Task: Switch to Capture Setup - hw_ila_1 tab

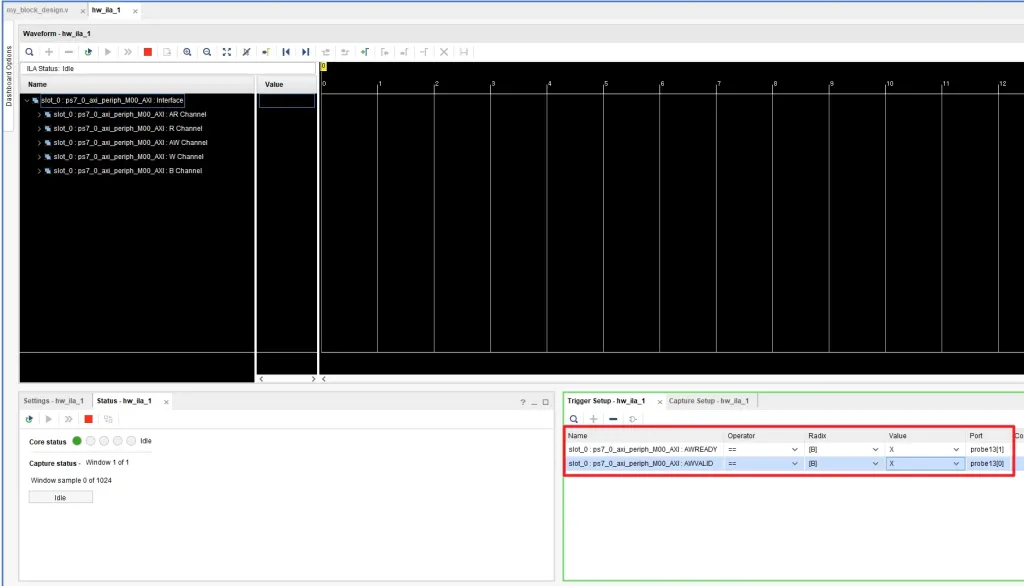Action: click(709, 401)
